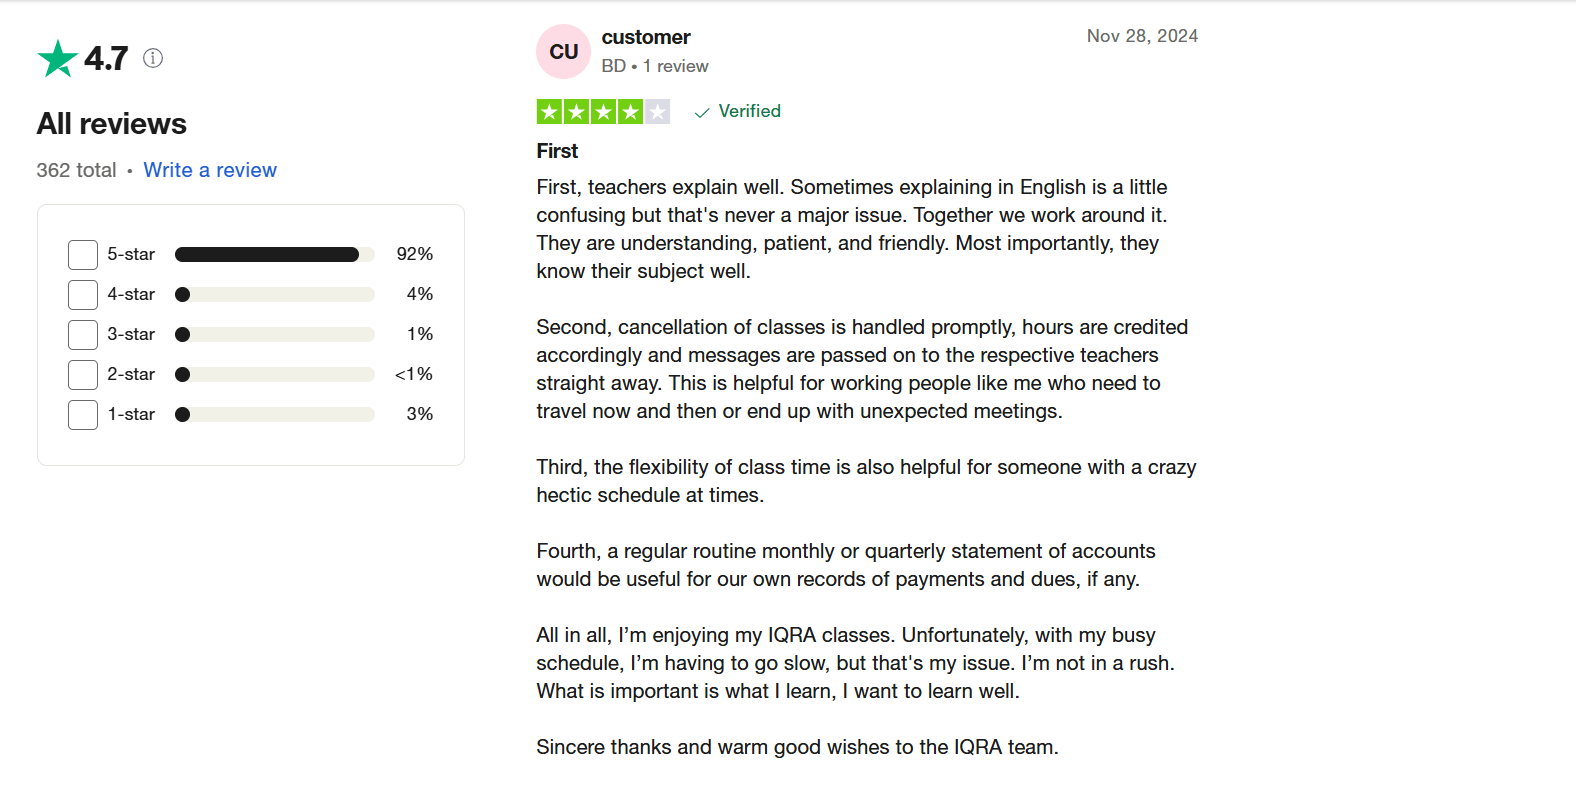
Task: Check the 4-star filter checkbox
Action: [83, 295]
